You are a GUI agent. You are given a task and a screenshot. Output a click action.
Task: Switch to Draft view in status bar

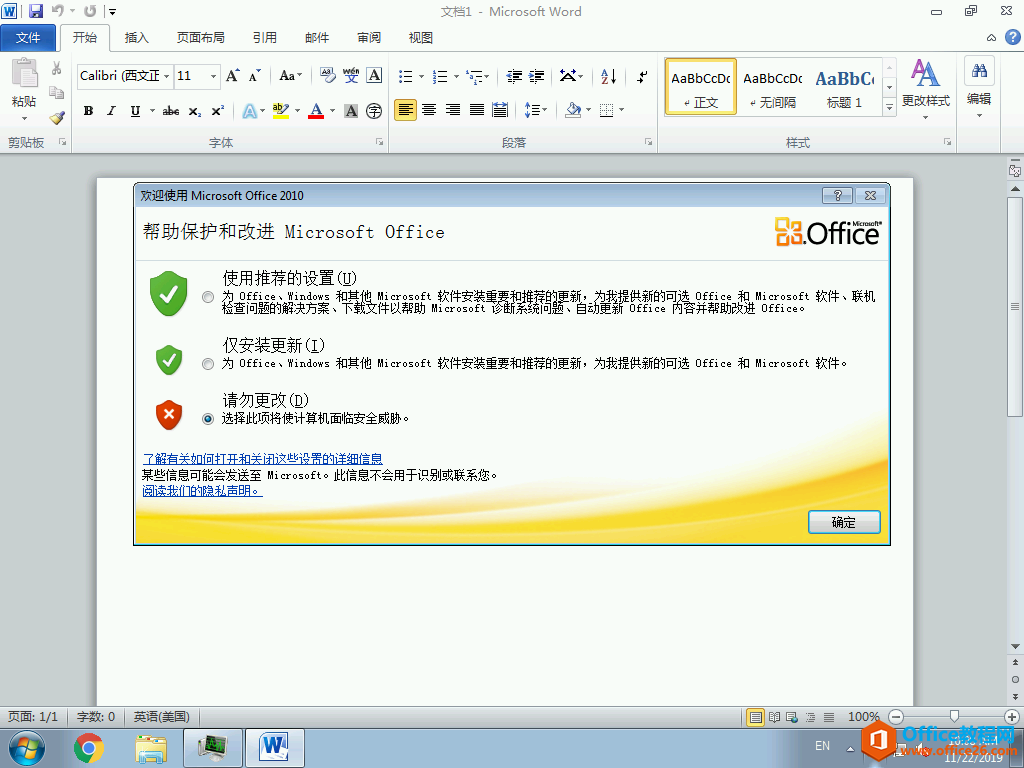pyautogui.click(x=829, y=717)
